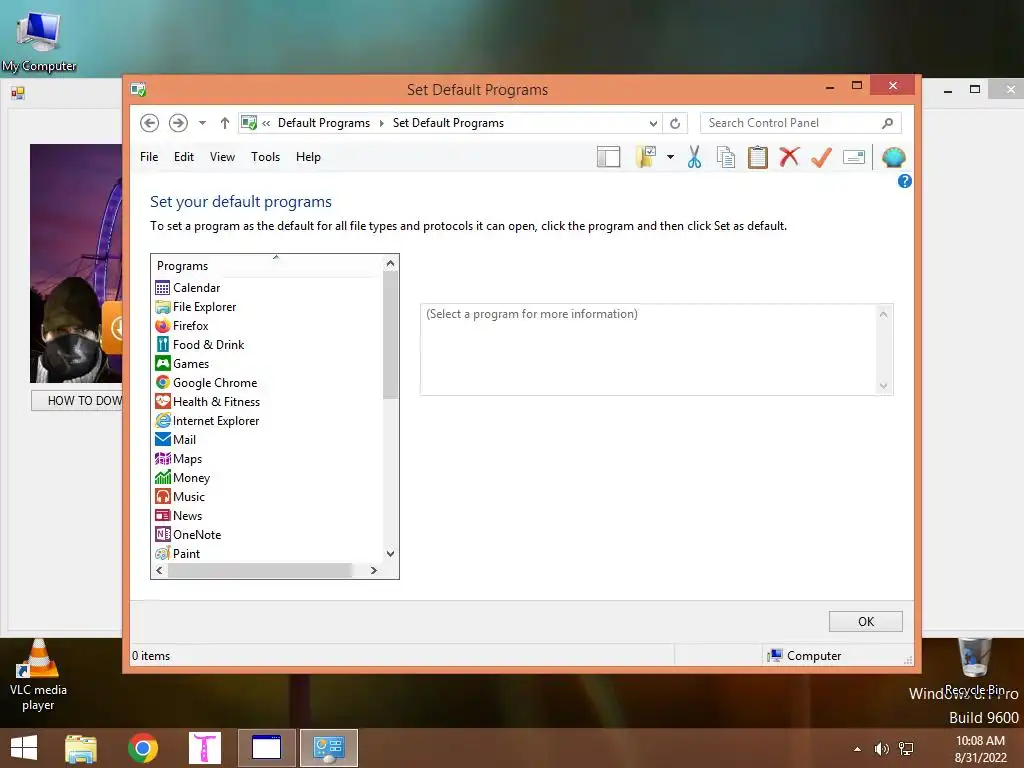Click the blue shell icon in toolbar

point(893,157)
